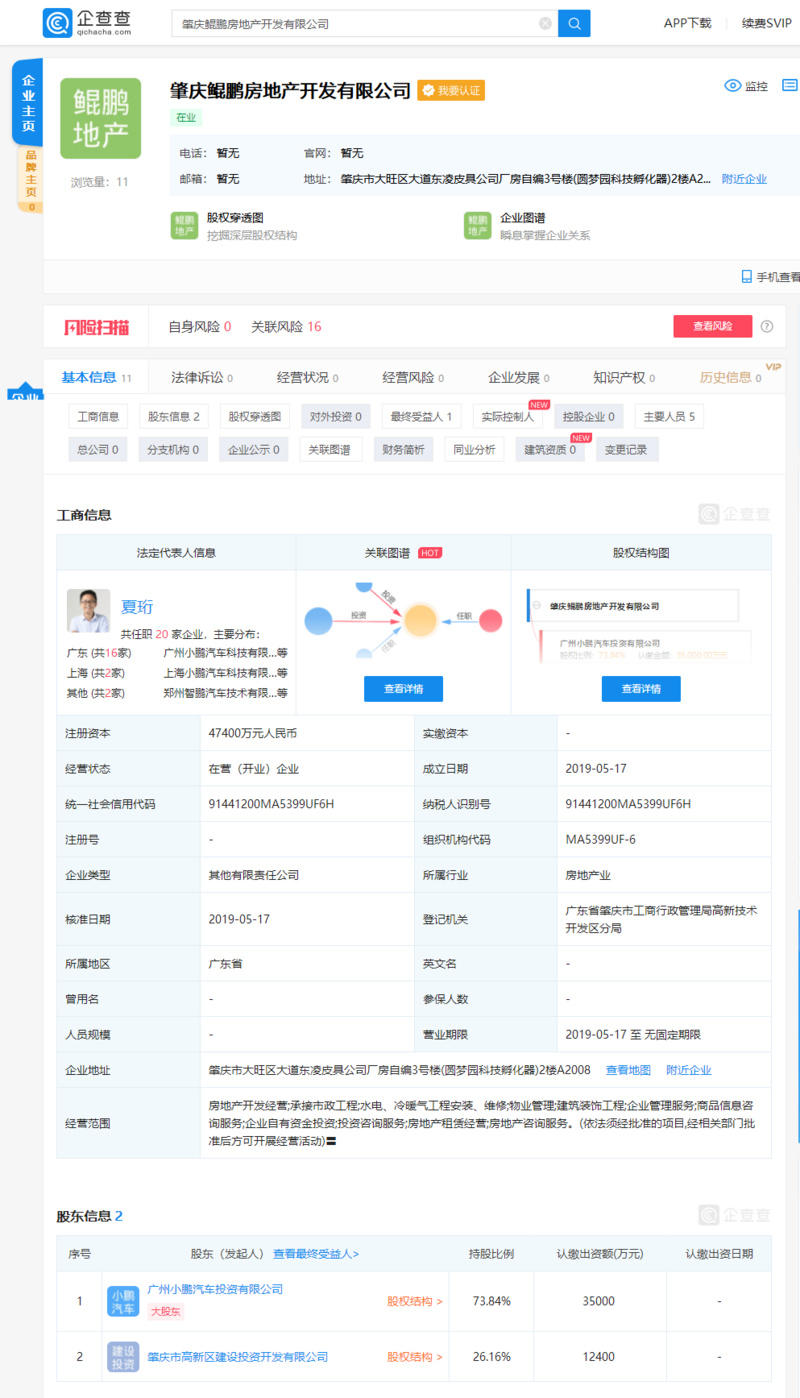
Task: Collapse the 肇庆鲲鹏房地产 node in 股权结构图
Action: pyautogui.click(x=537, y=606)
